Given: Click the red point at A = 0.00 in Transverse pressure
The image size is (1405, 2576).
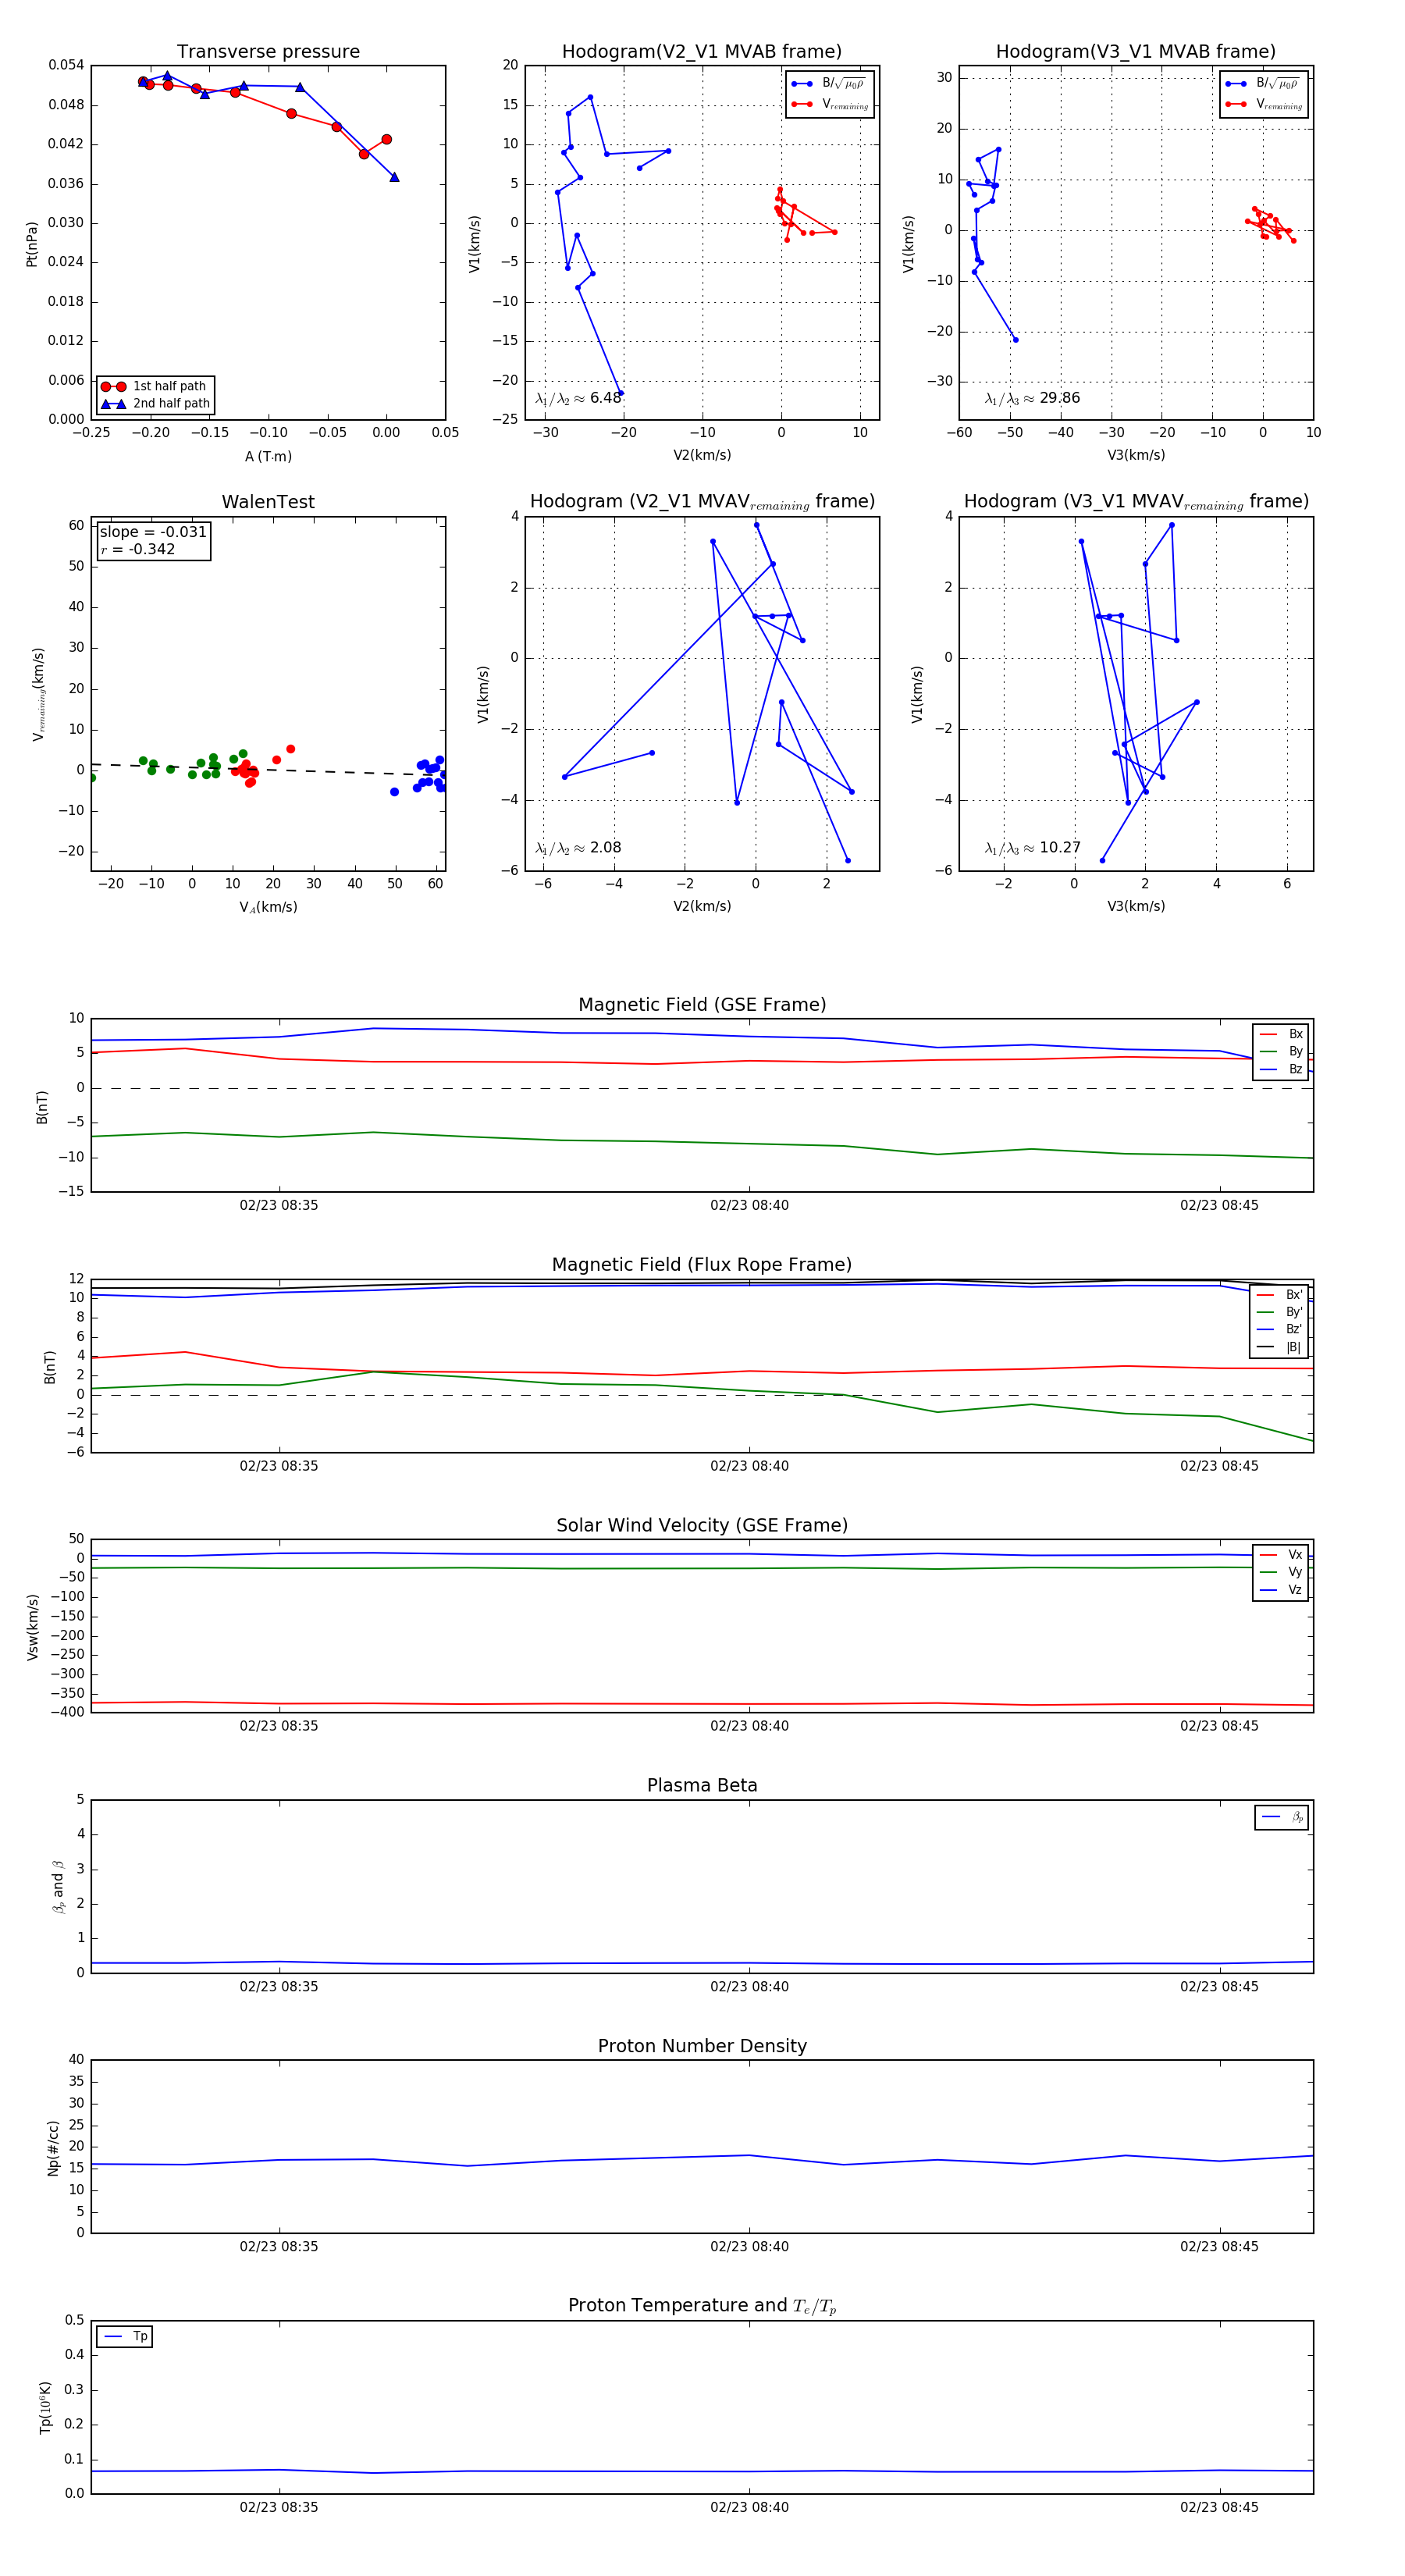Looking at the screenshot, I should coord(386,140).
